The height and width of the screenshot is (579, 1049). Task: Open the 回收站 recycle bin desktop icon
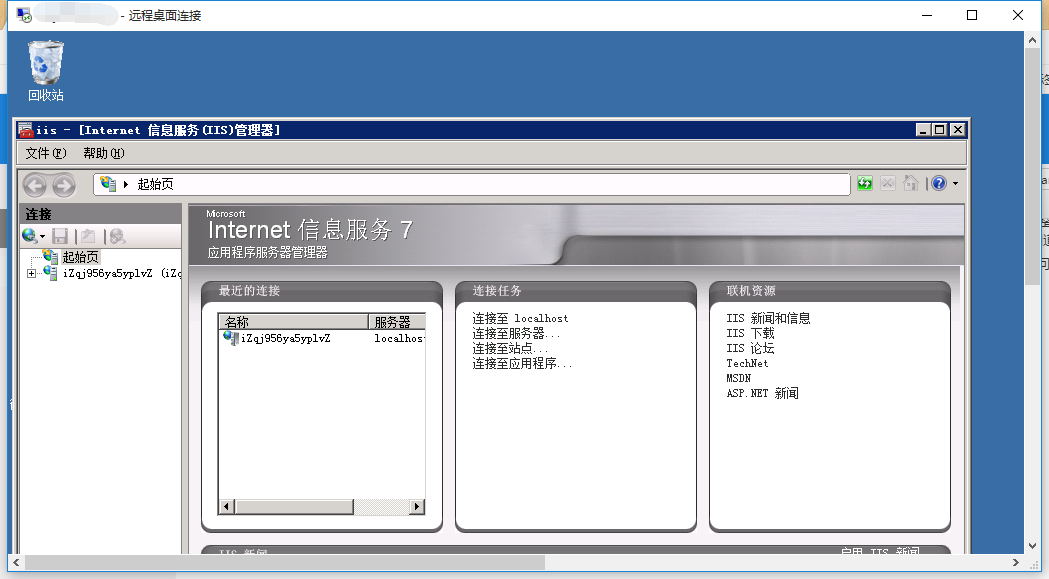pos(45,71)
